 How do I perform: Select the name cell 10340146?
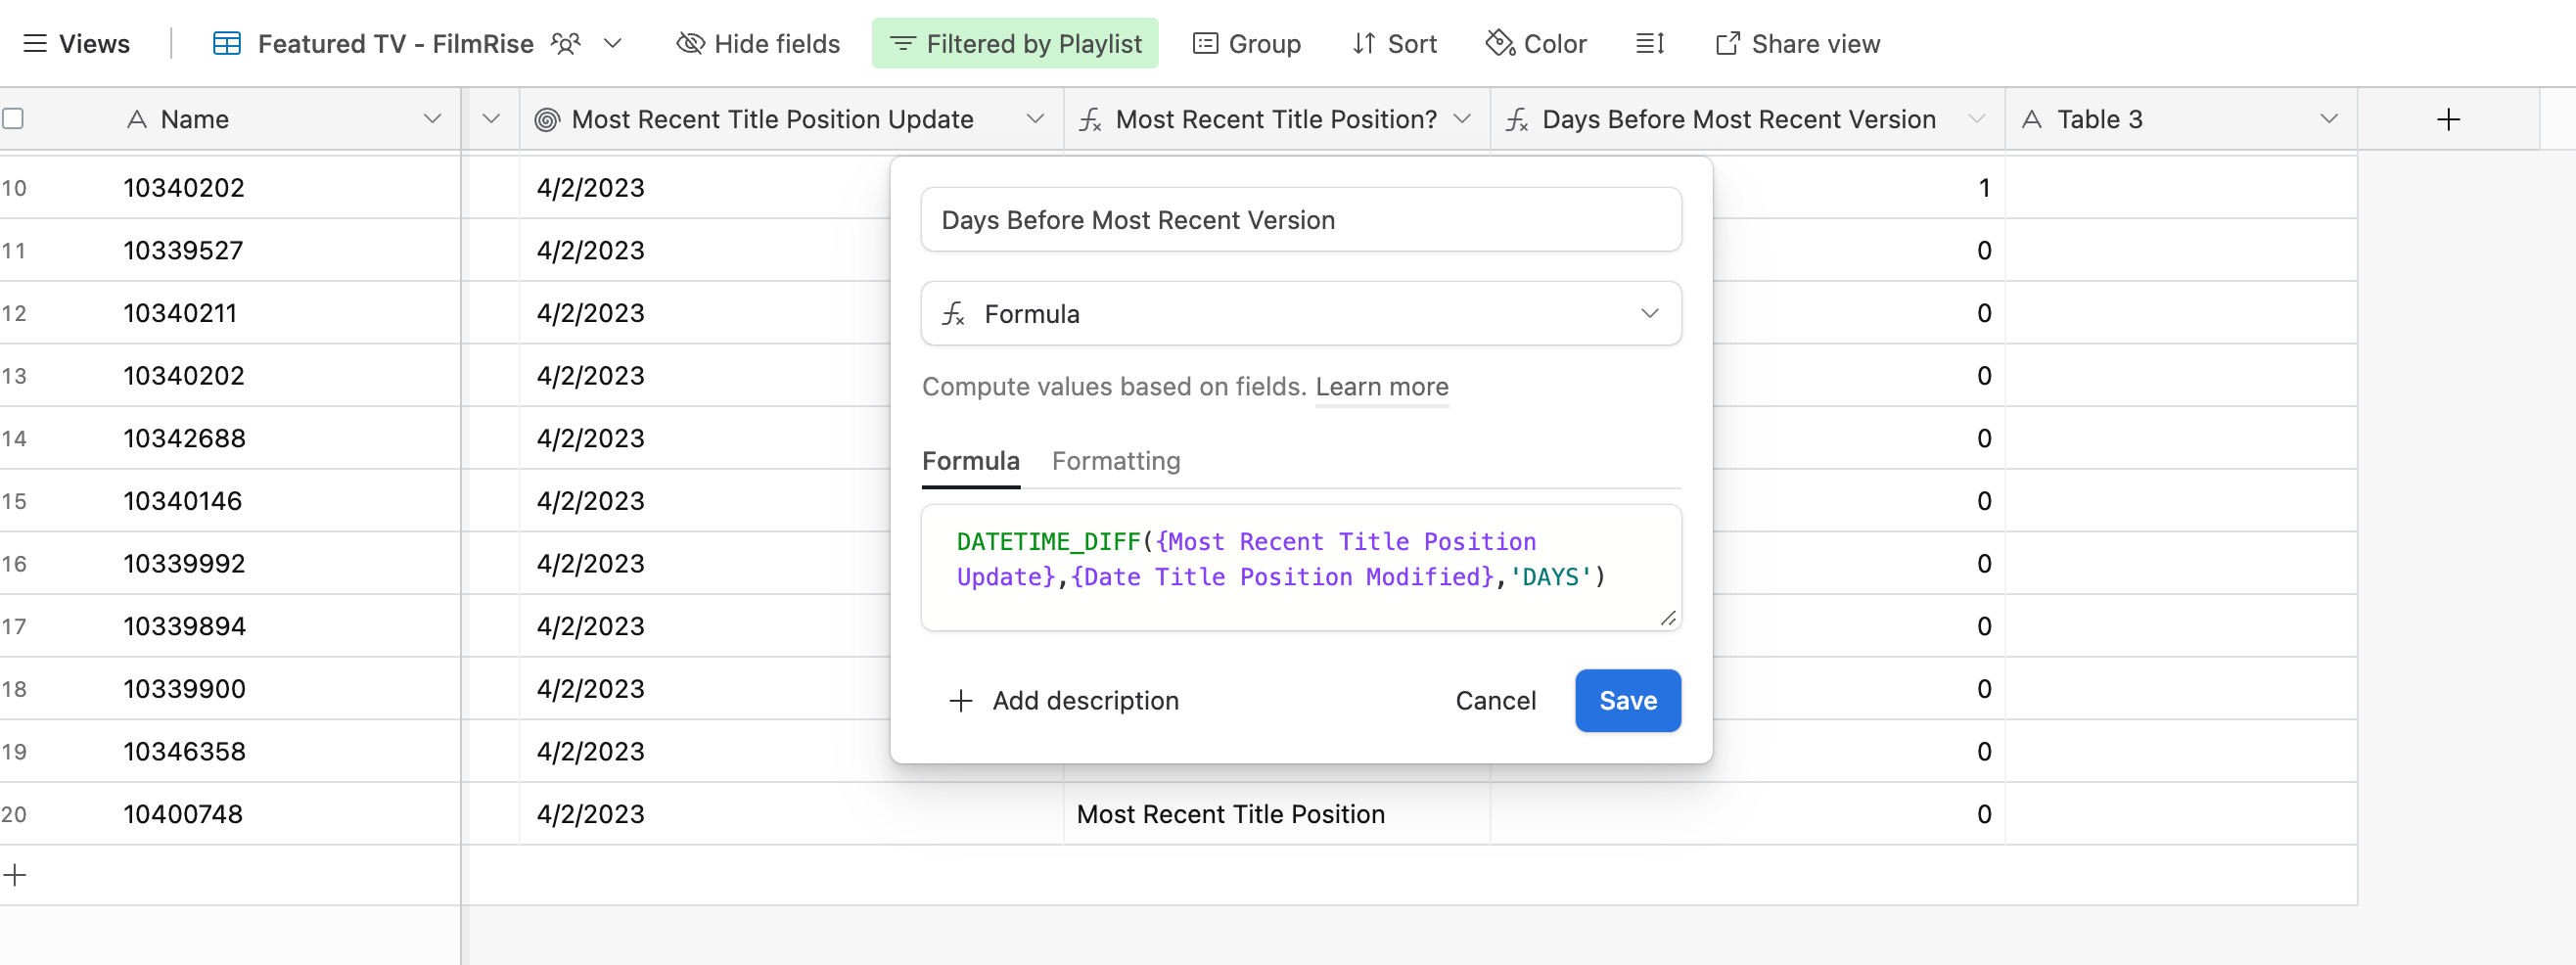coord(183,500)
